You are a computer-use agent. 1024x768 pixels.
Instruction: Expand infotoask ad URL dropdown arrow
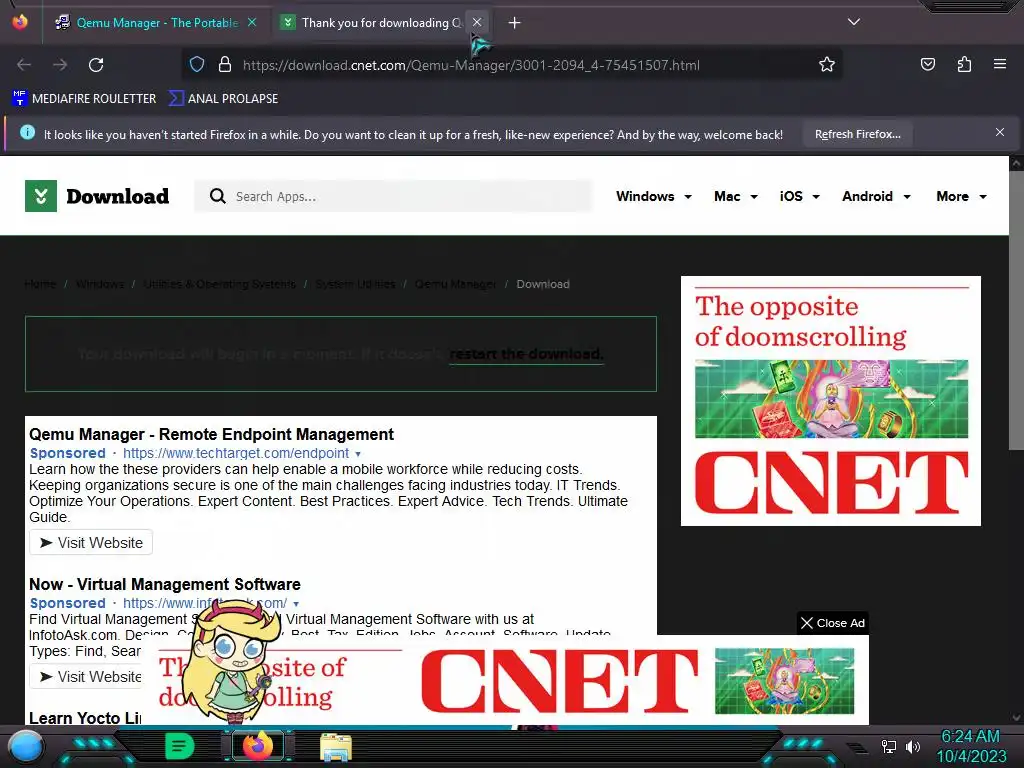point(296,604)
